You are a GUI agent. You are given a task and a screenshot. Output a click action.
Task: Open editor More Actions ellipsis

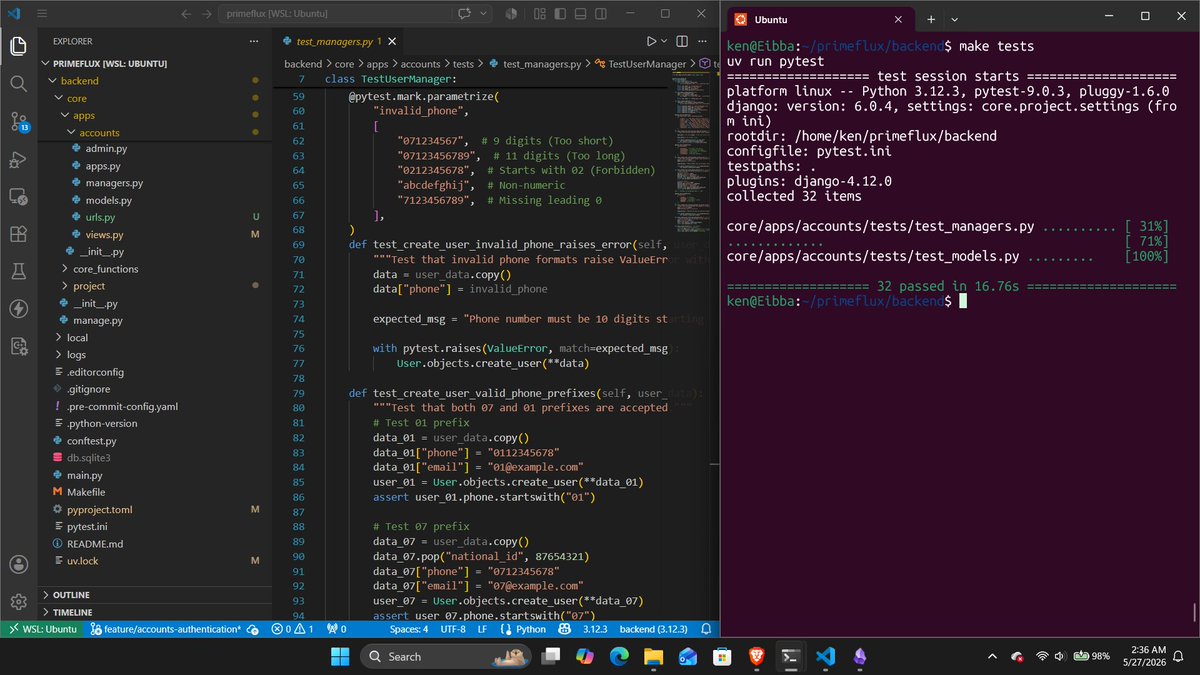click(700, 41)
